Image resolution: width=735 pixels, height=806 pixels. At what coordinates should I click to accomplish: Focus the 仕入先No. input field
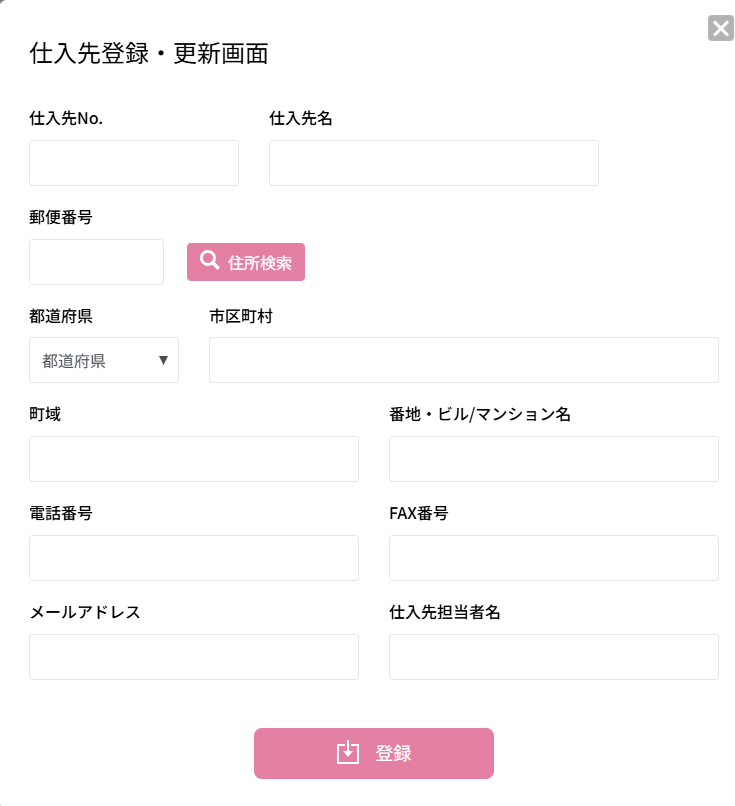134,163
